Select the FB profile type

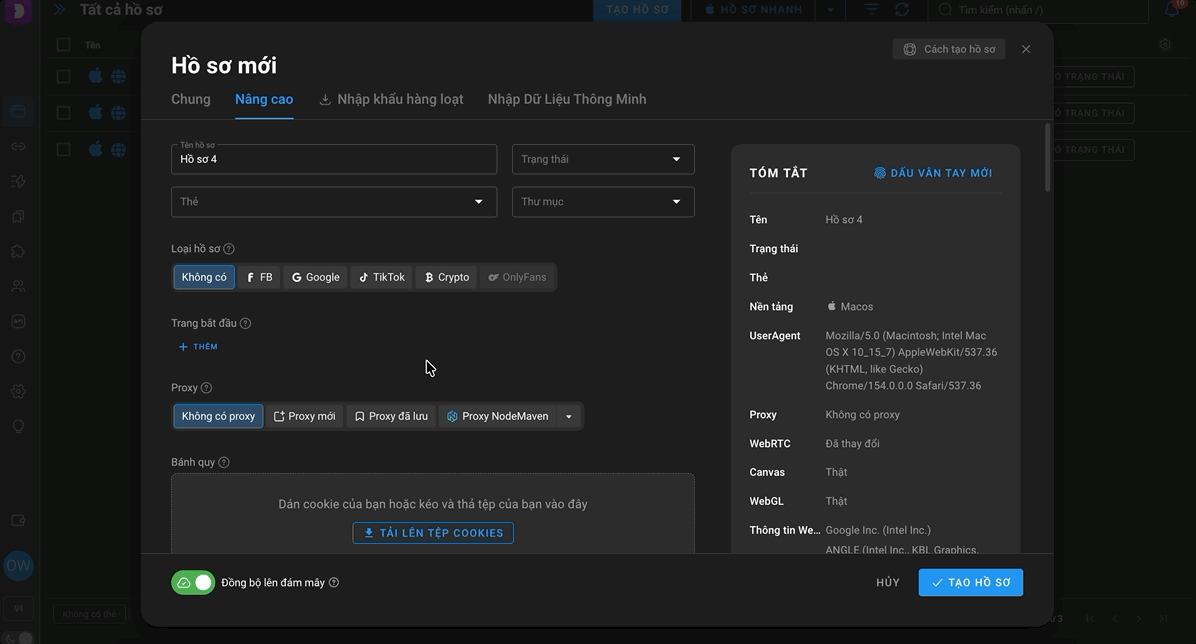259,277
